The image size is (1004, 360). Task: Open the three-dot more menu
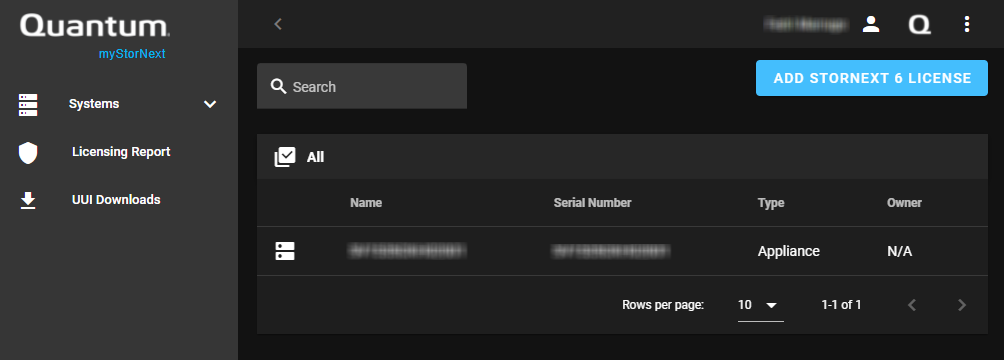click(x=967, y=24)
